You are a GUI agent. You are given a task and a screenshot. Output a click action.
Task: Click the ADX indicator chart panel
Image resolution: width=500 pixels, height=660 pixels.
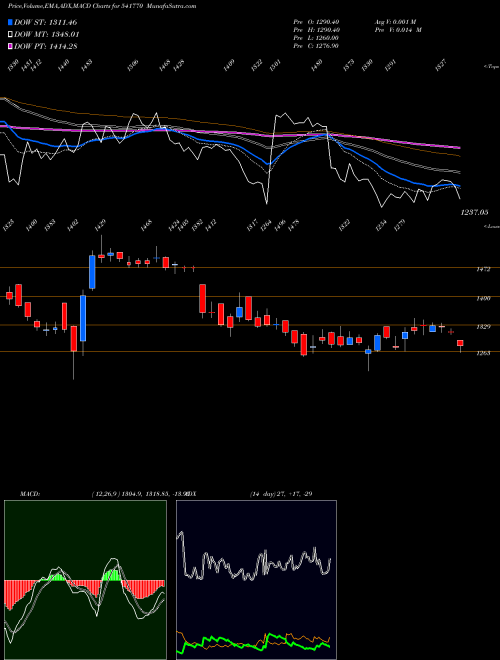(x=256, y=580)
